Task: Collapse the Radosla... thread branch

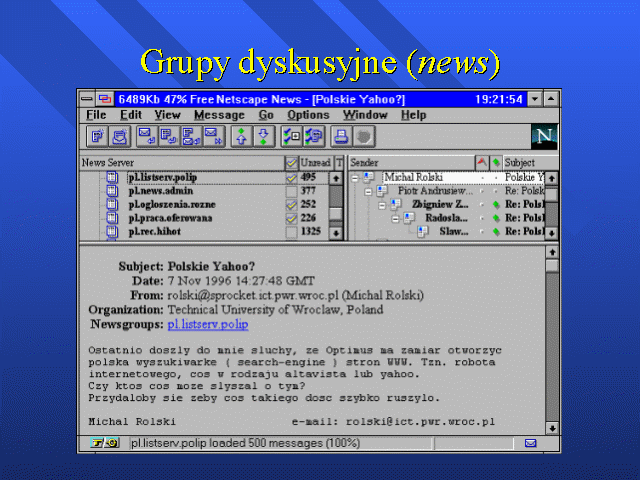Action: [396, 219]
